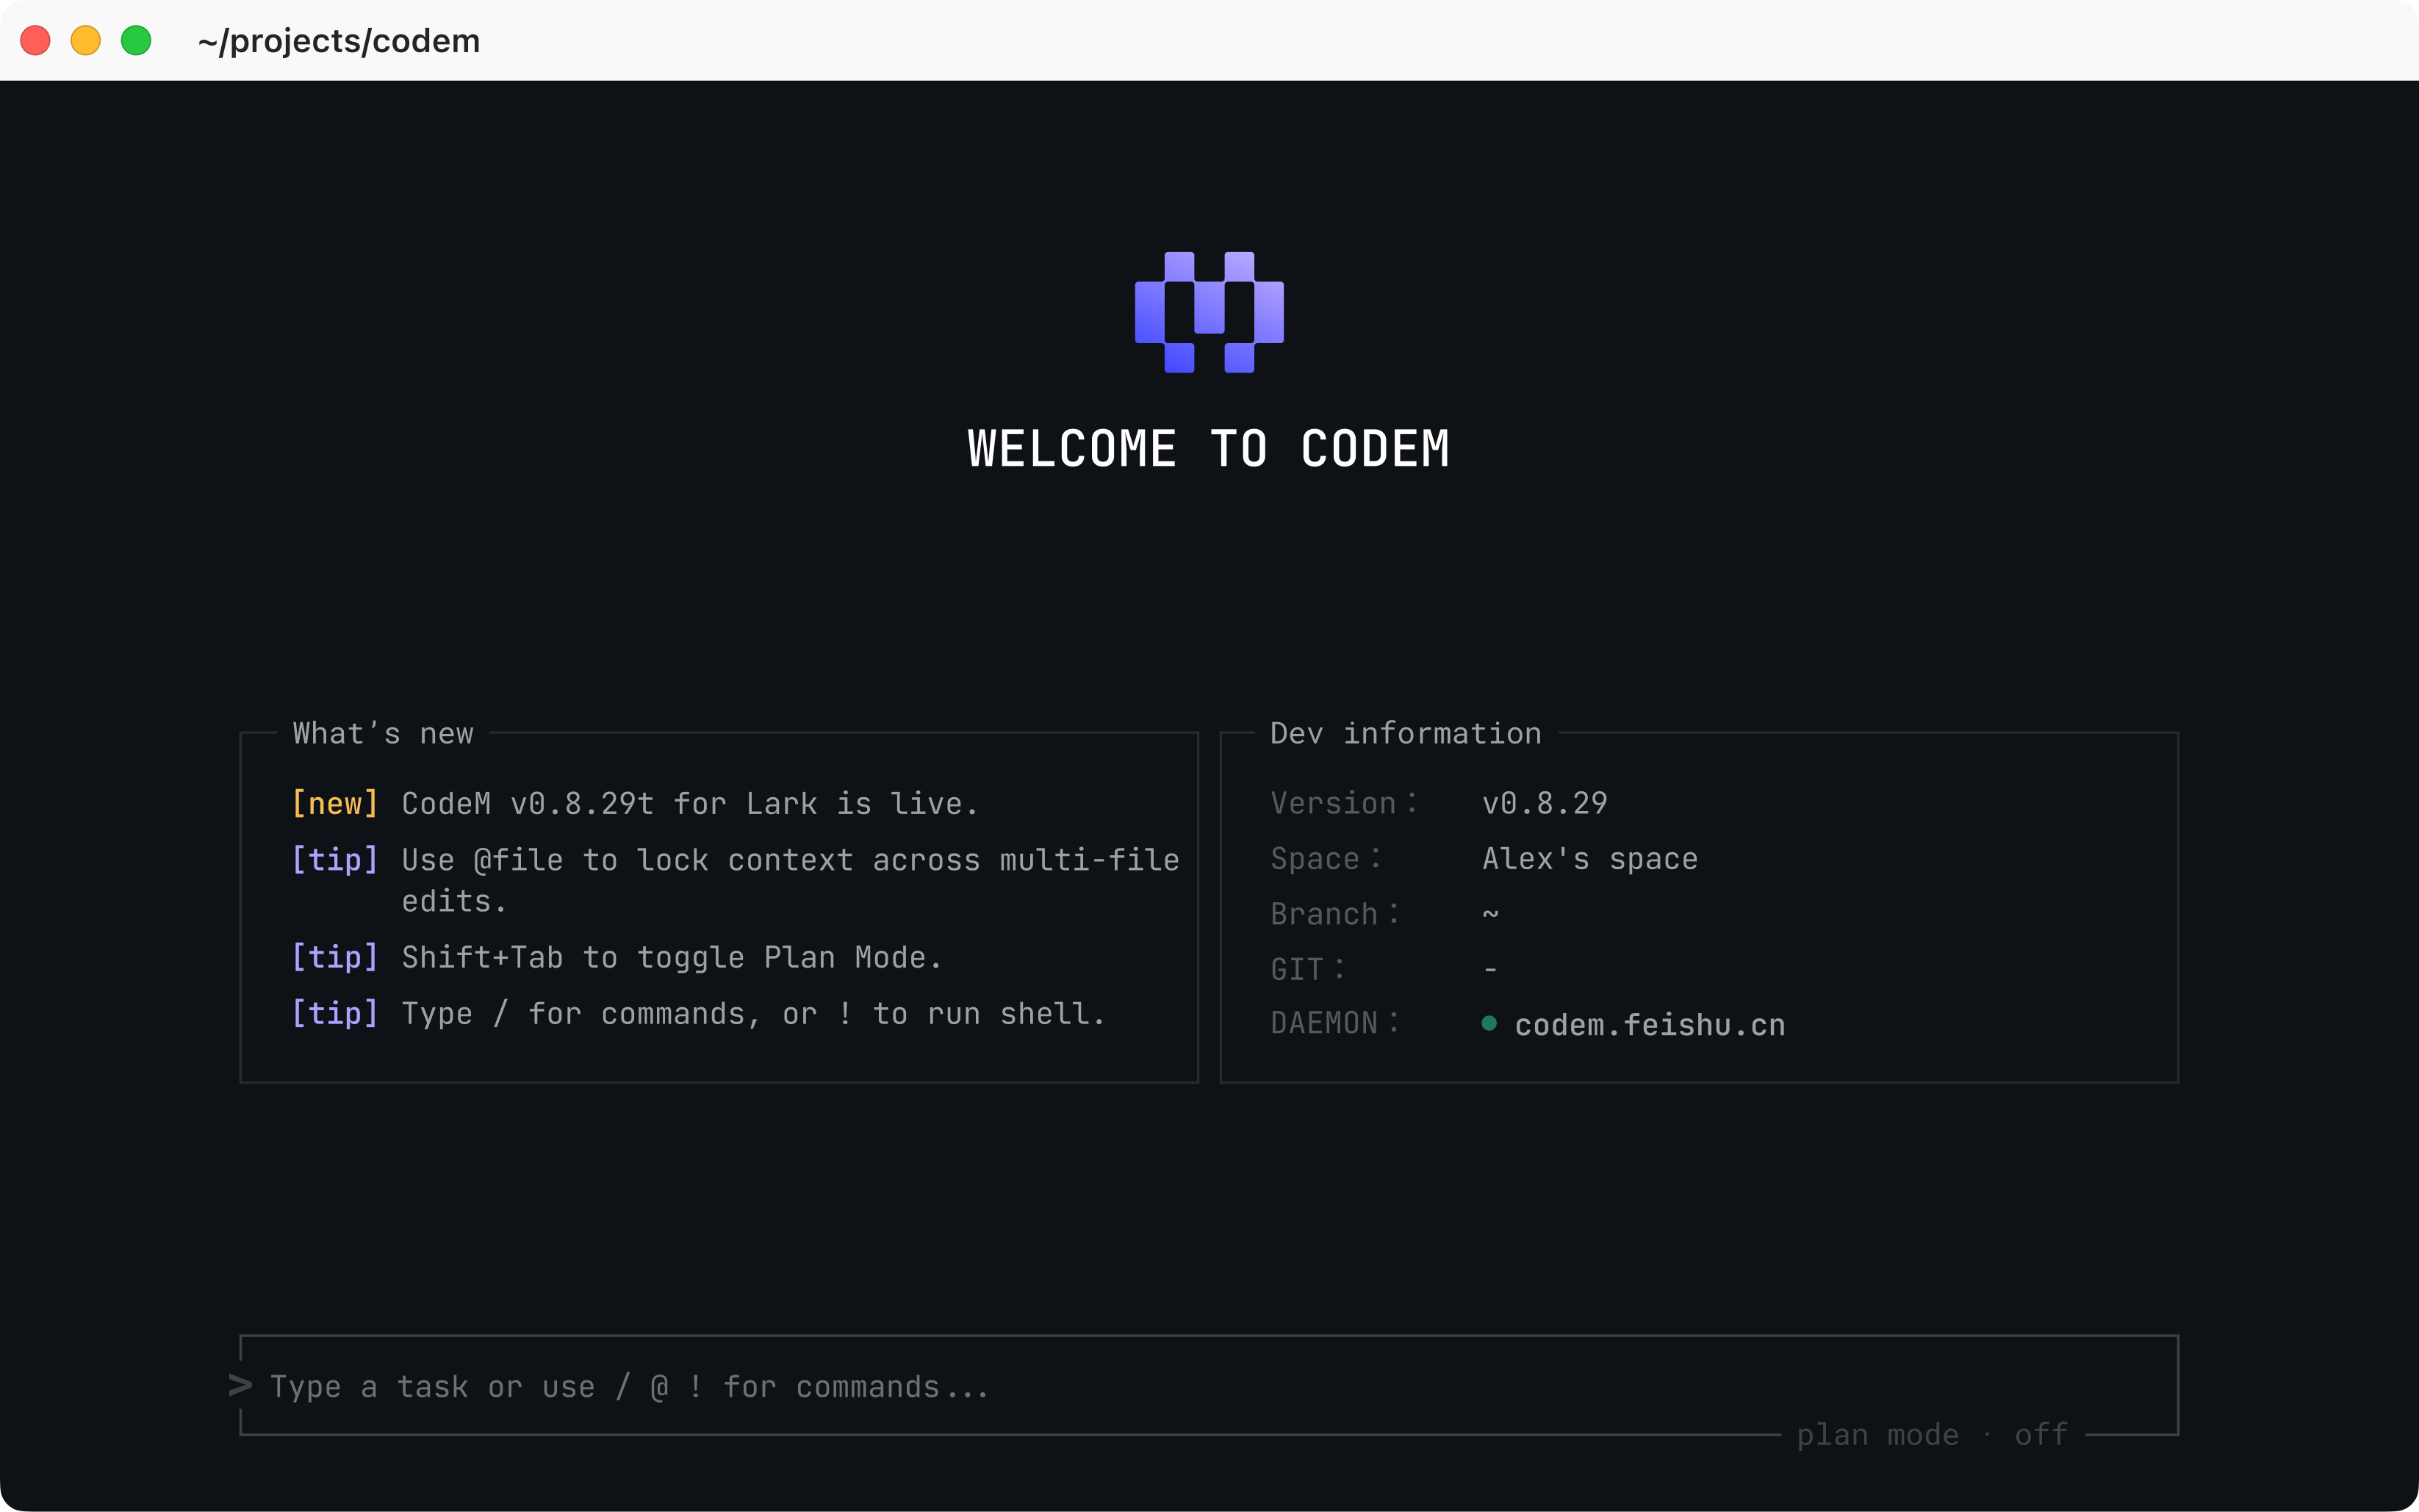
Task: Click the Dev information panel title
Action: point(1406,733)
